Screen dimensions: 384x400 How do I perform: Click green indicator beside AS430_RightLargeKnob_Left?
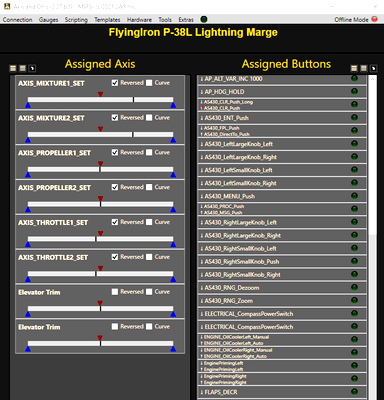(x=354, y=222)
